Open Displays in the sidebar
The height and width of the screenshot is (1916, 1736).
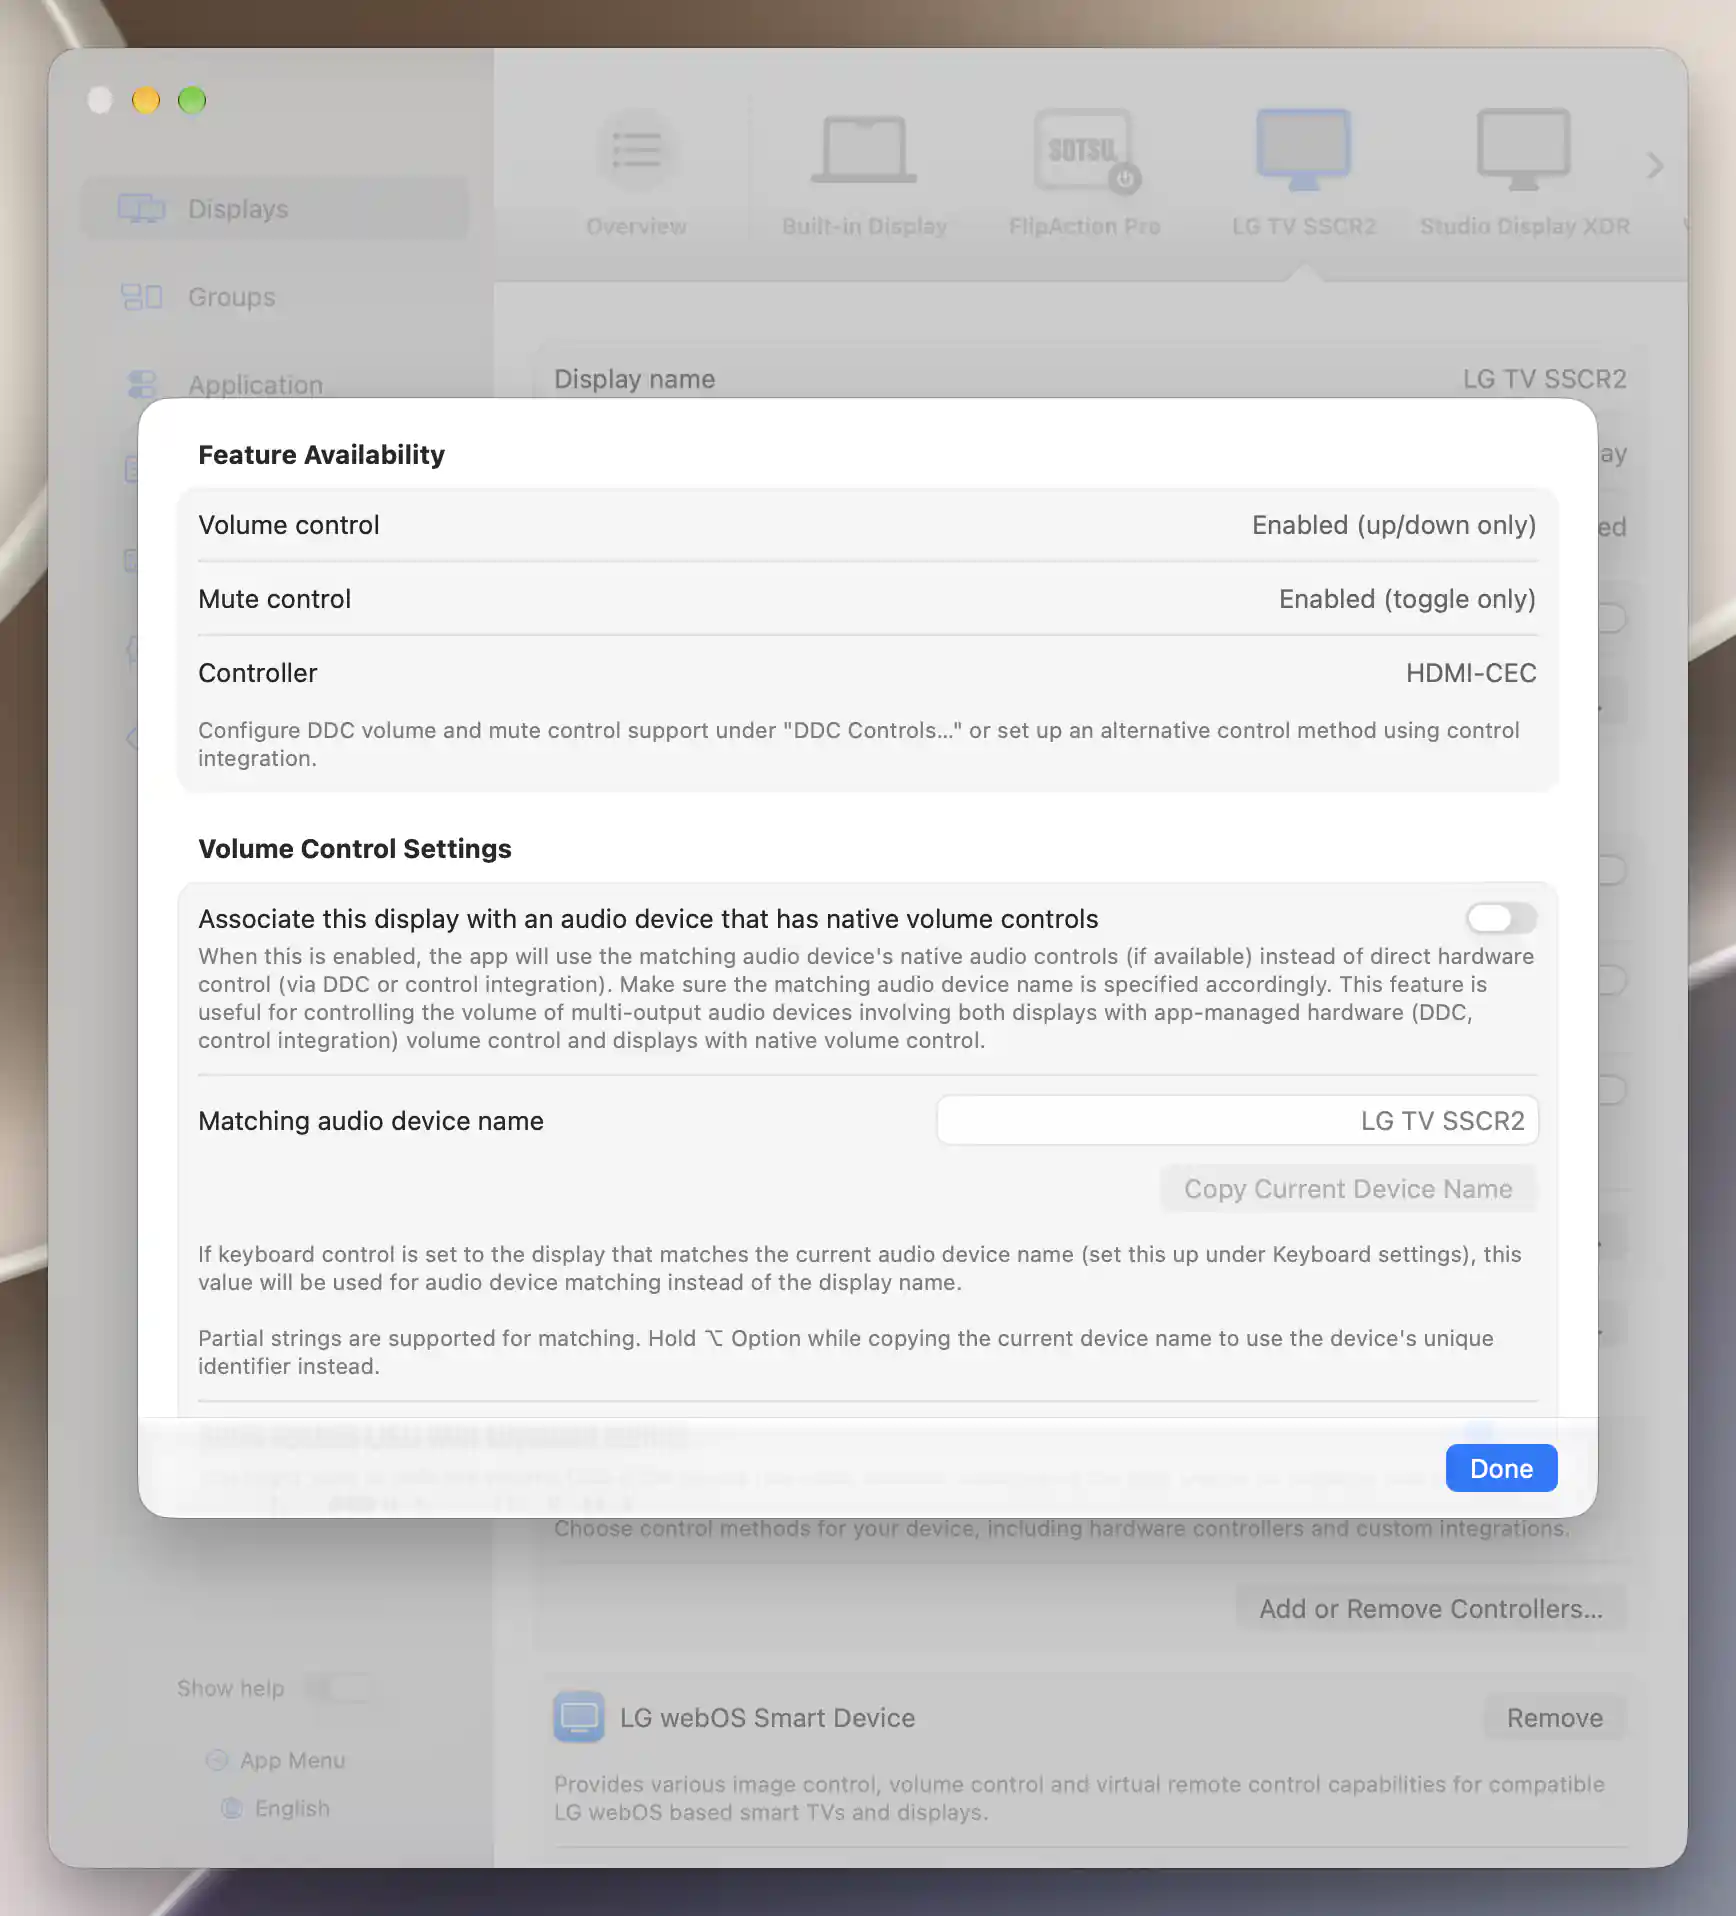275,209
